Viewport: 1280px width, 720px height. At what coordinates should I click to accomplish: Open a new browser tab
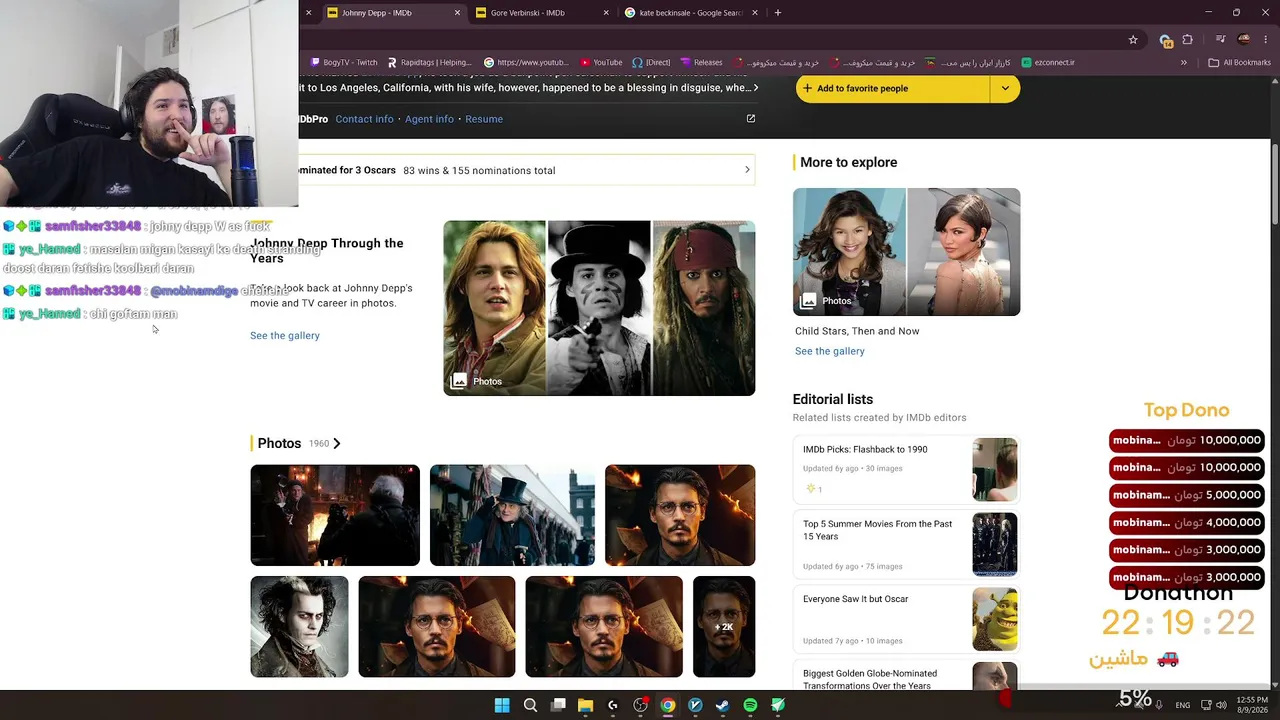coord(778,13)
